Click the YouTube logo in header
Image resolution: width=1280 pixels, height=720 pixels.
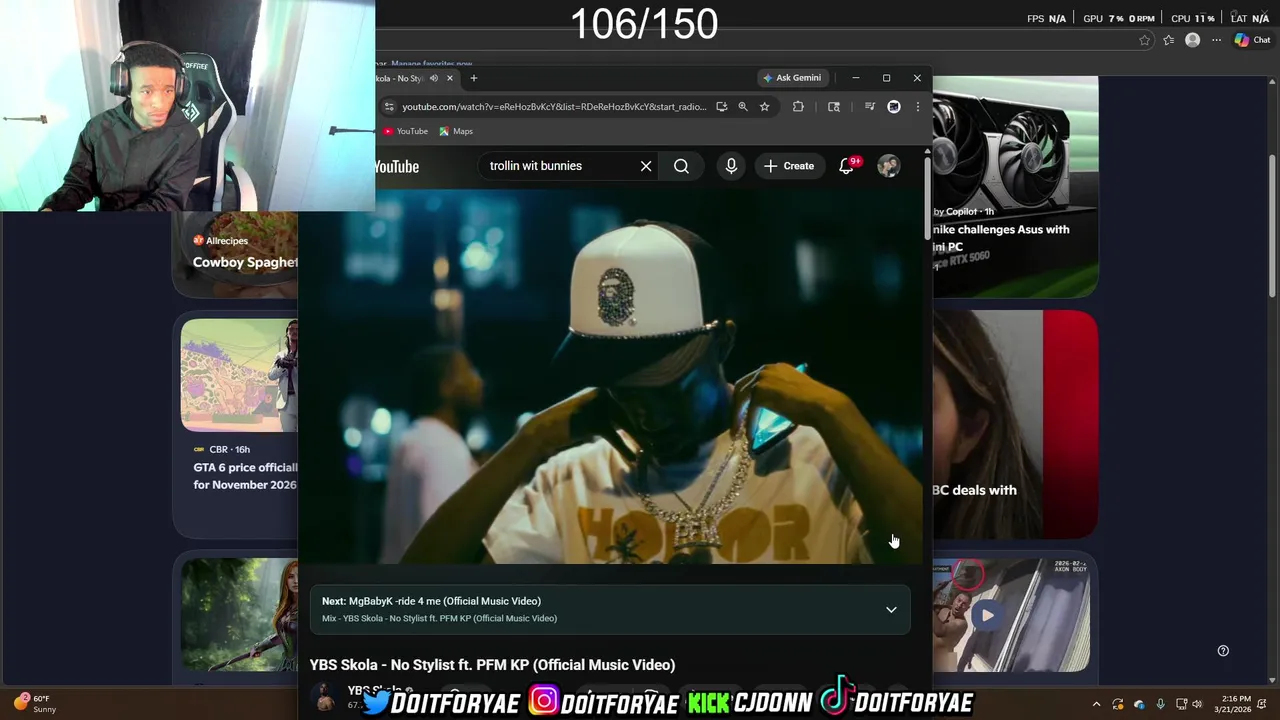point(397,167)
